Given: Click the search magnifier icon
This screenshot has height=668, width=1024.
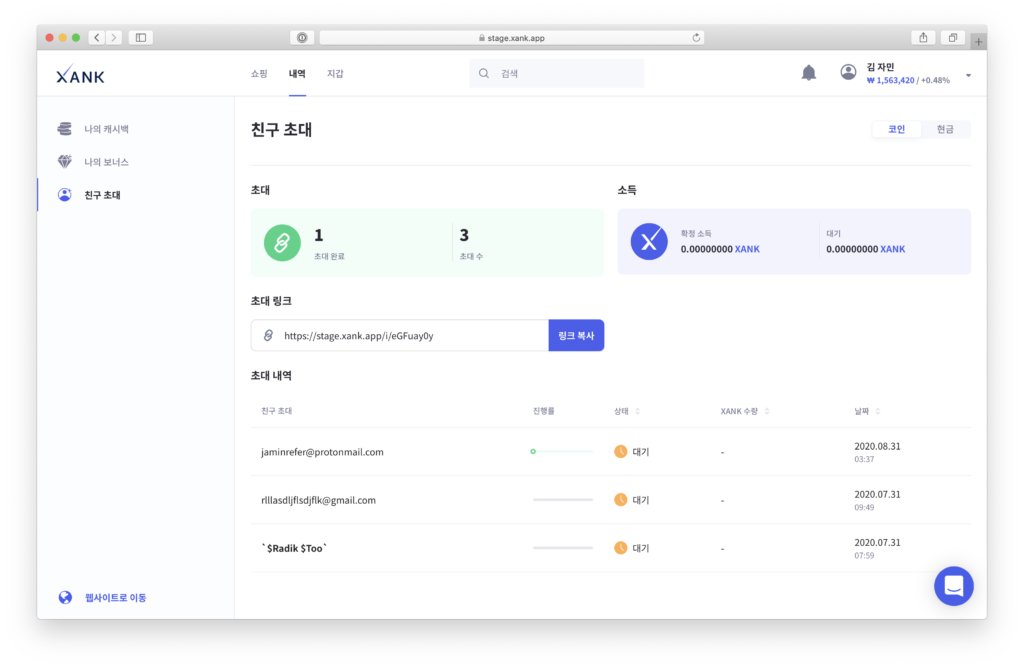Looking at the screenshot, I should pos(484,73).
